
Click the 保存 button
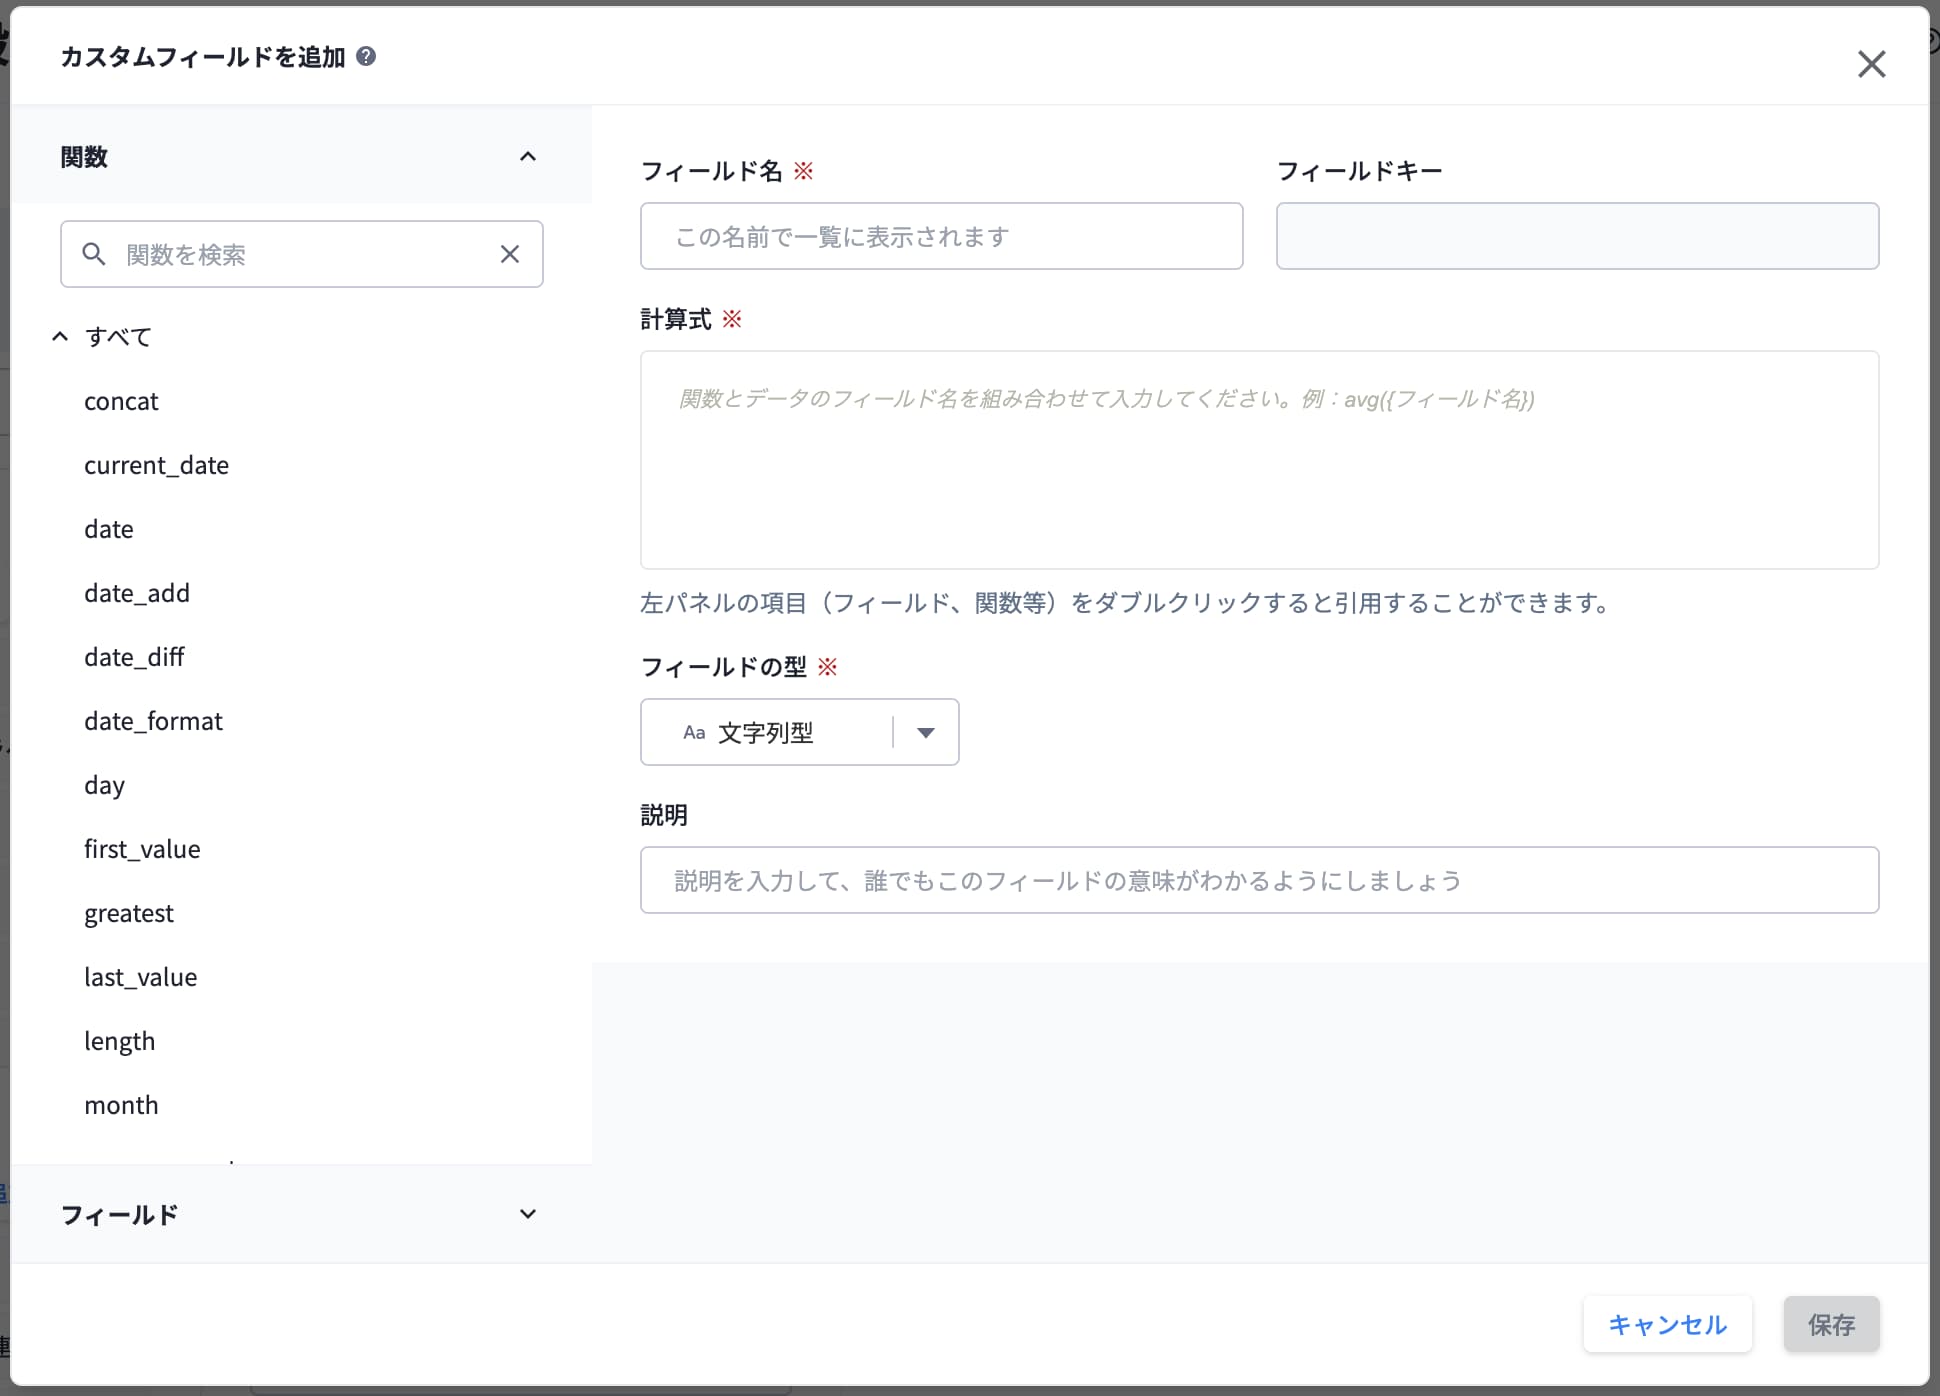1831,1324
